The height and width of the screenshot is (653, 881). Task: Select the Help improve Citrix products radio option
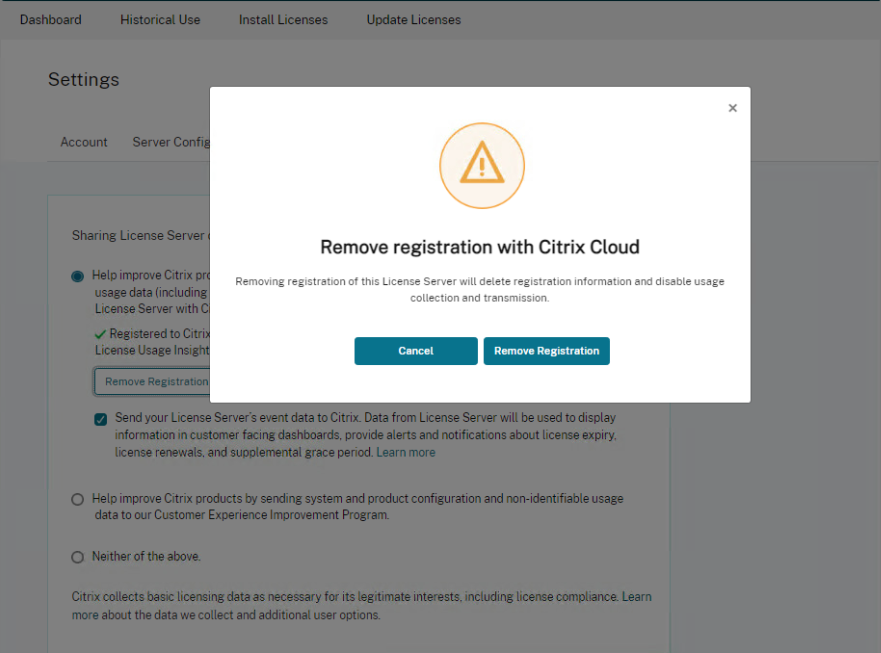tap(77, 275)
